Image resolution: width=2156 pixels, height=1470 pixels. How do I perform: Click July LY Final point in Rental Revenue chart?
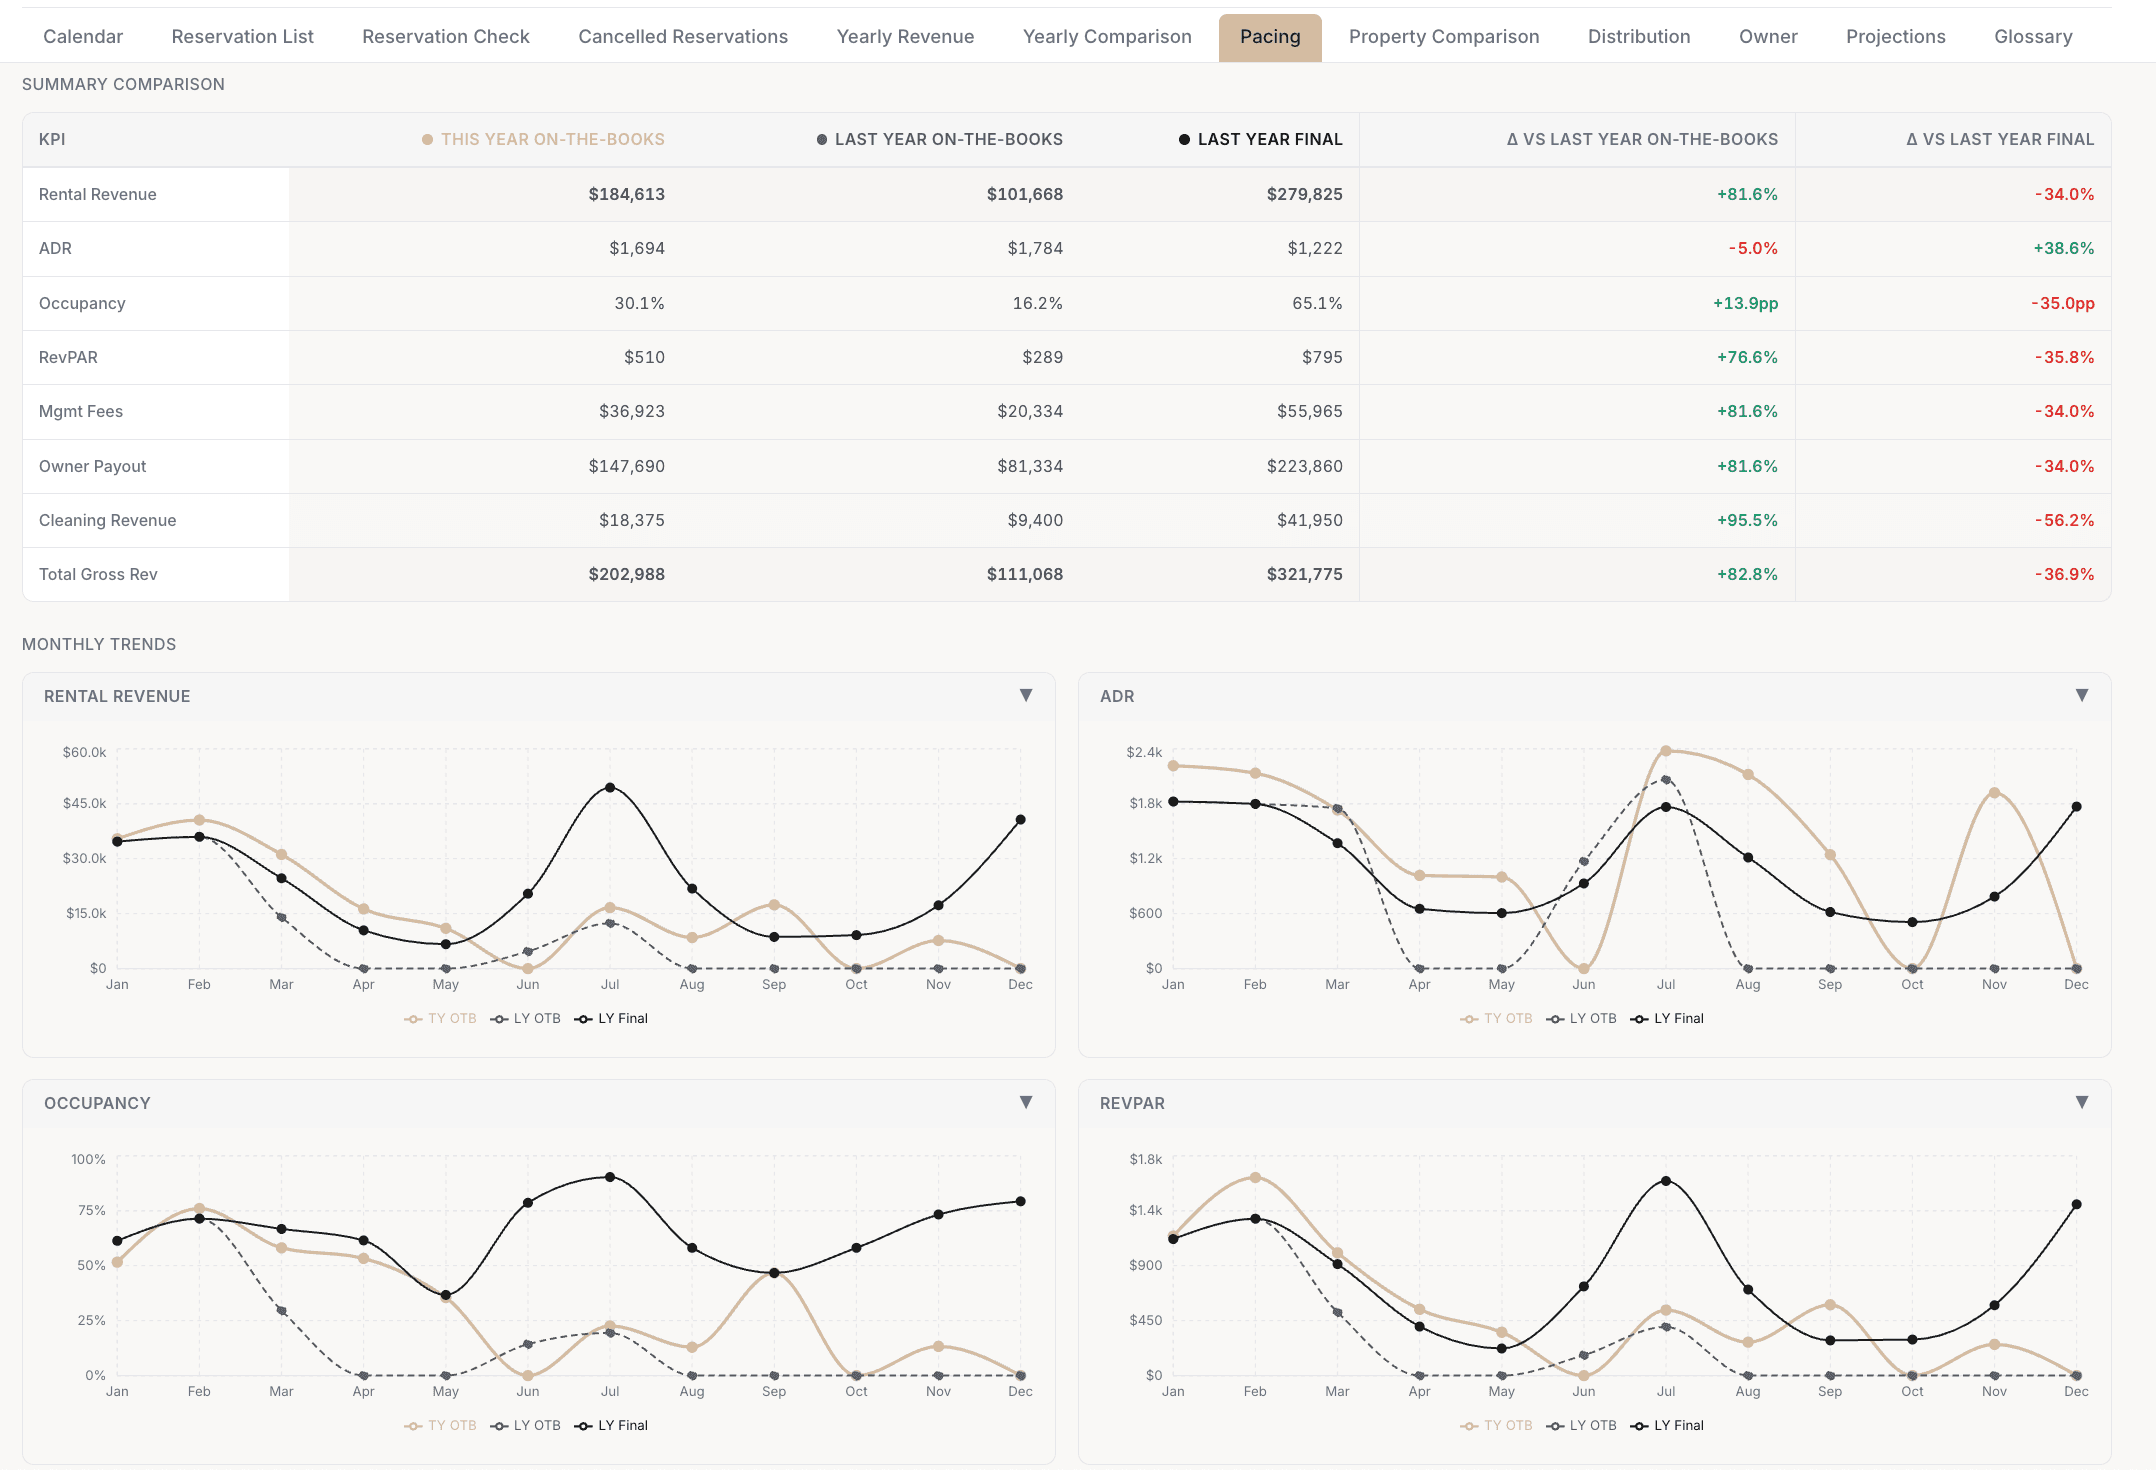click(610, 788)
